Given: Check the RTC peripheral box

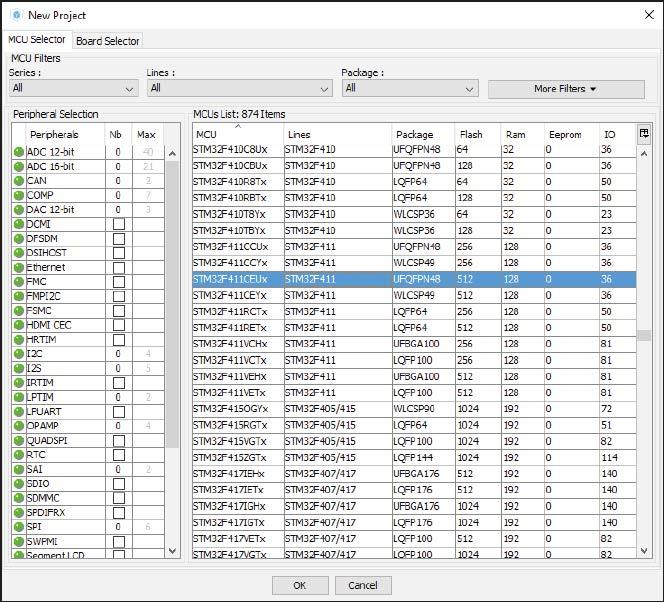Looking at the screenshot, I should (x=119, y=455).
